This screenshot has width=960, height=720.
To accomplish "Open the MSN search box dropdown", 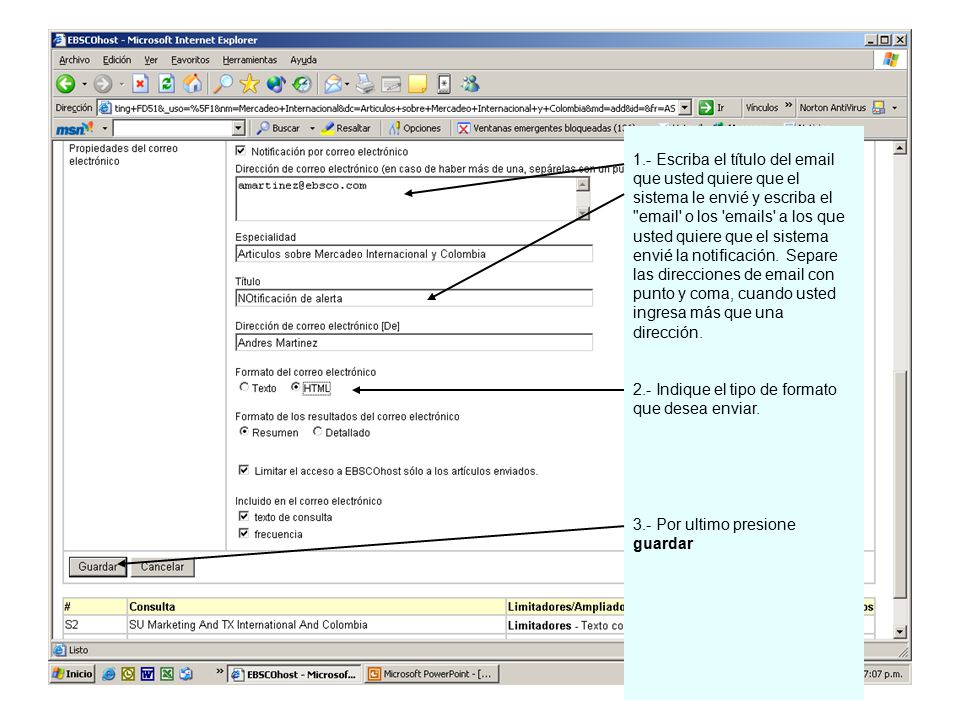I will tap(239, 128).
